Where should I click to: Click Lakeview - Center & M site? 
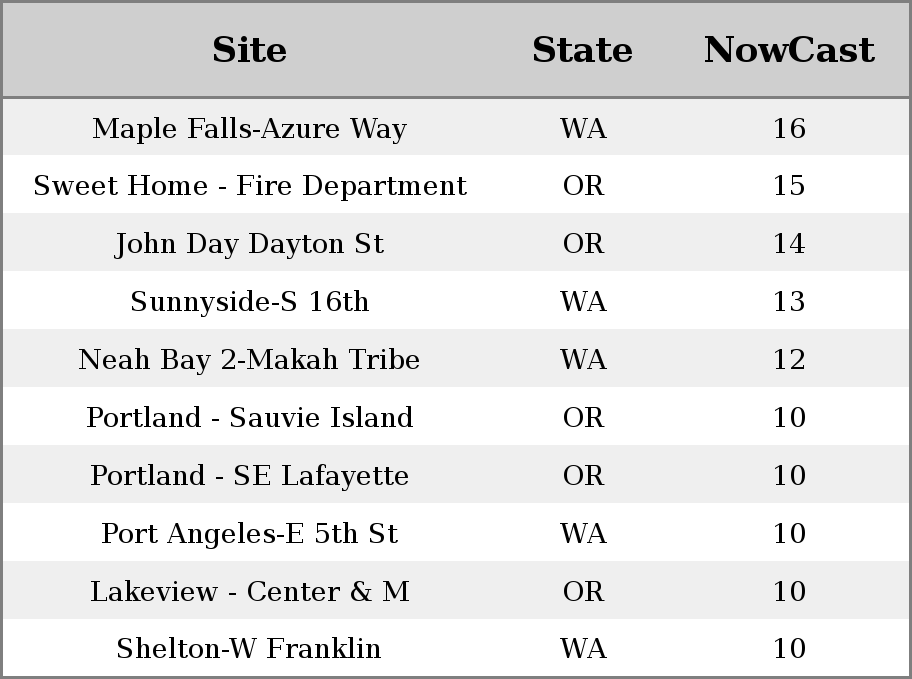tap(249, 592)
